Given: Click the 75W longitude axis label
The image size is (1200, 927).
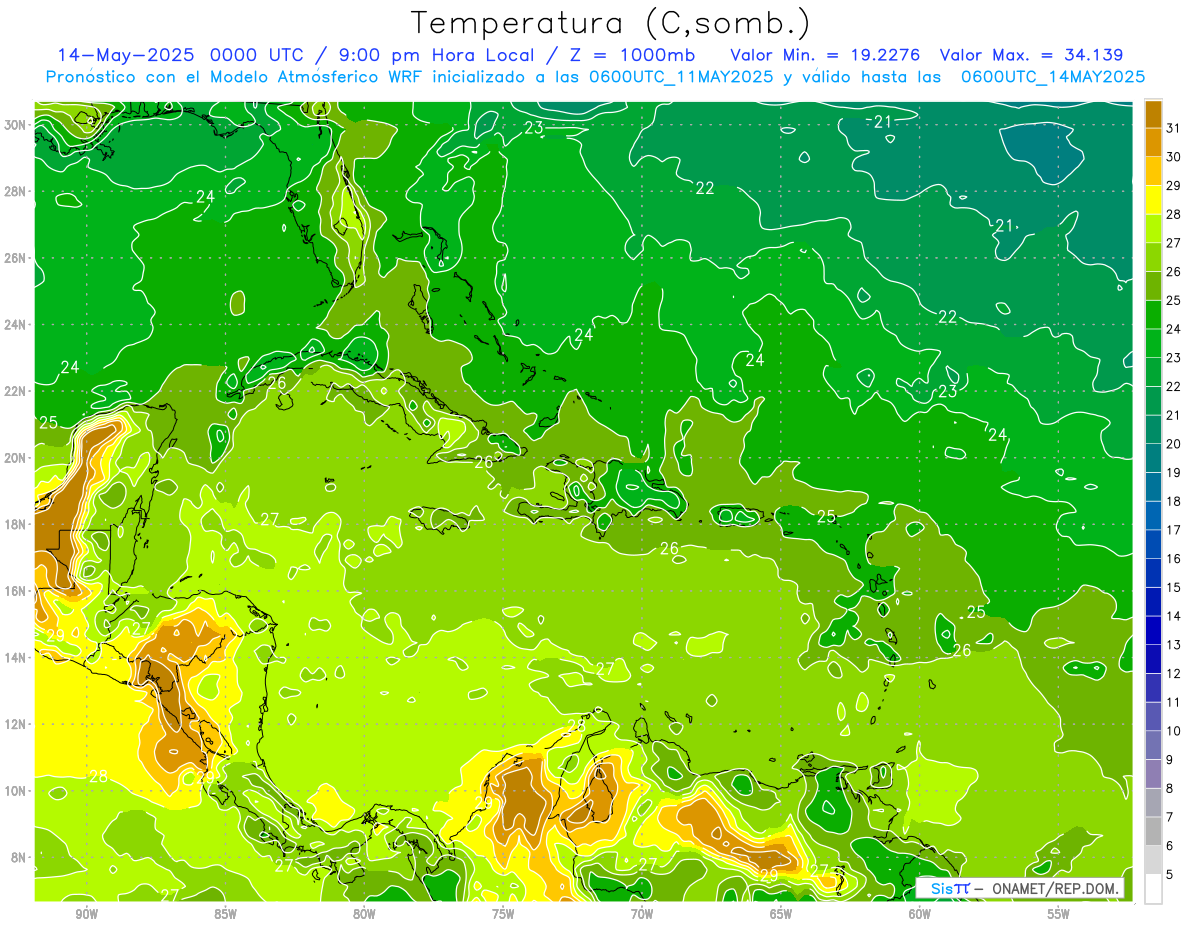Looking at the screenshot, I should pos(503,914).
